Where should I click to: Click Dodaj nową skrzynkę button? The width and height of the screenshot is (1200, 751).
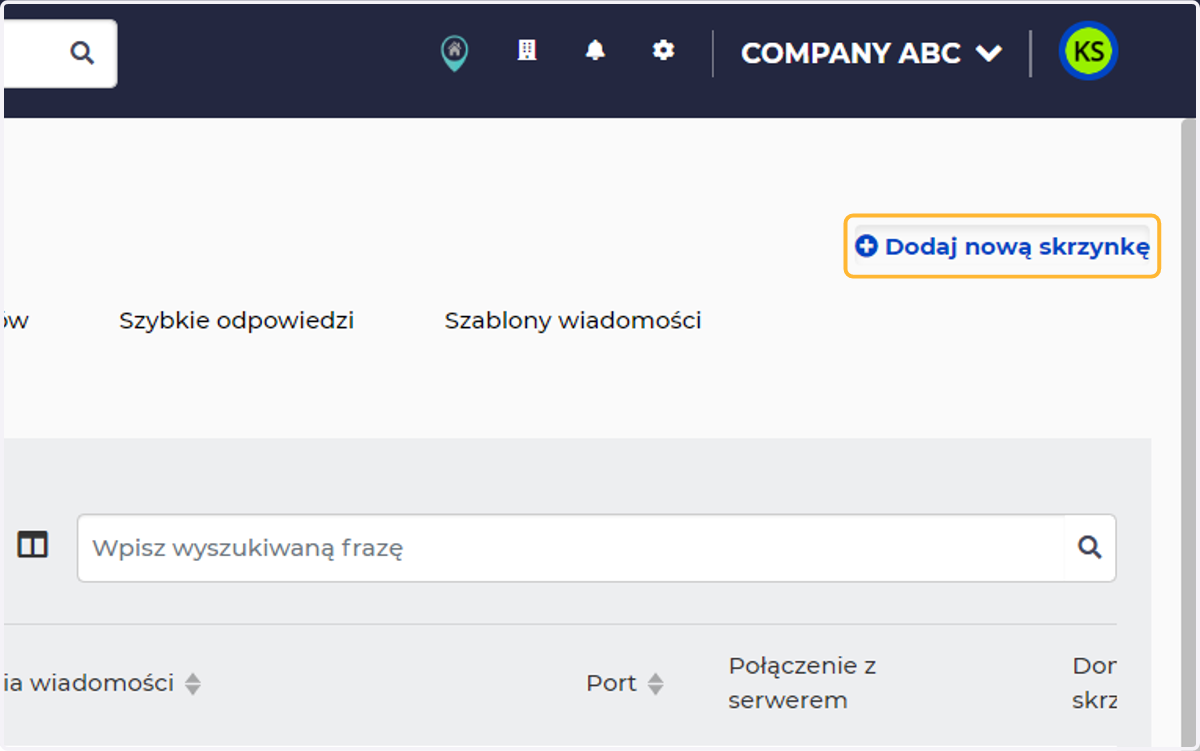pyautogui.click(x=1002, y=246)
